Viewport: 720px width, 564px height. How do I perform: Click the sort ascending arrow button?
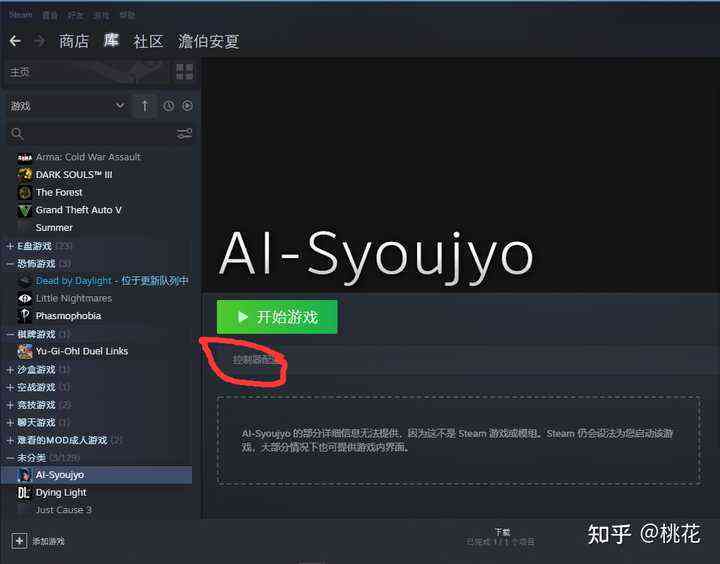[145, 106]
